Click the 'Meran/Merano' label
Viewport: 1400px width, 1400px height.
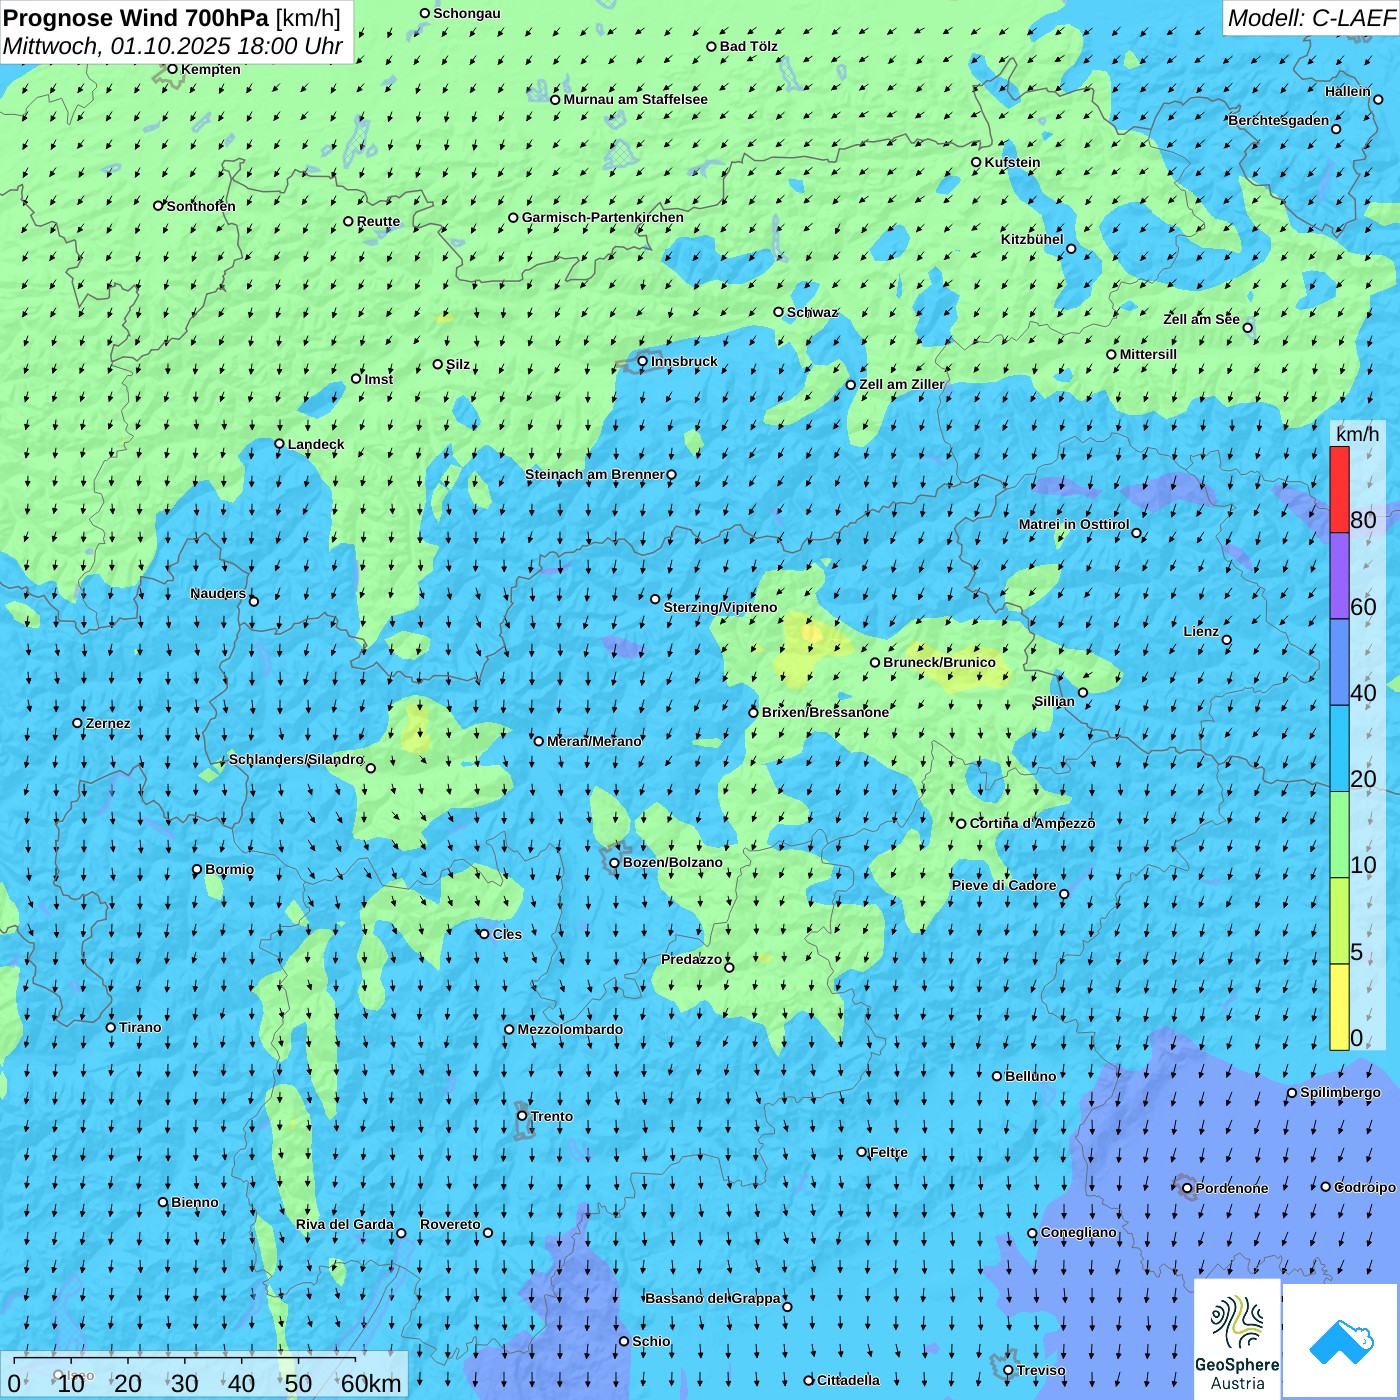[x=594, y=741]
